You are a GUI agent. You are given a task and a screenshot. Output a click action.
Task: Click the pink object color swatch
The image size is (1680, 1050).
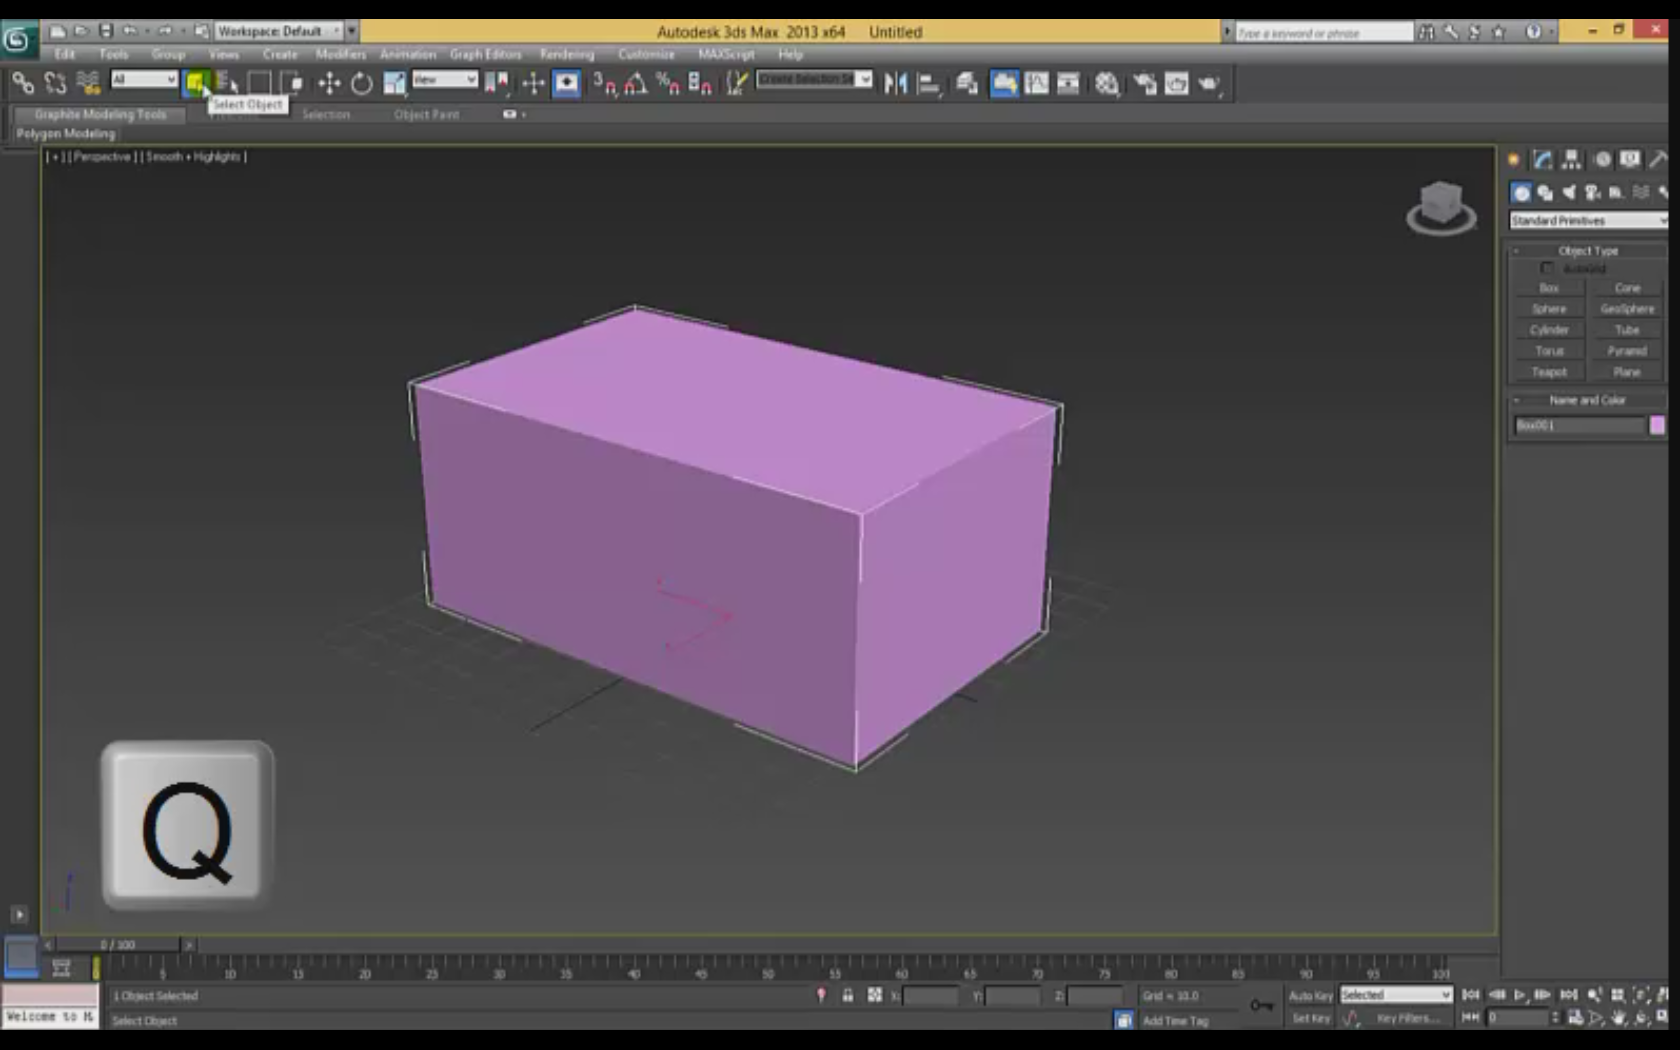[x=1657, y=425]
